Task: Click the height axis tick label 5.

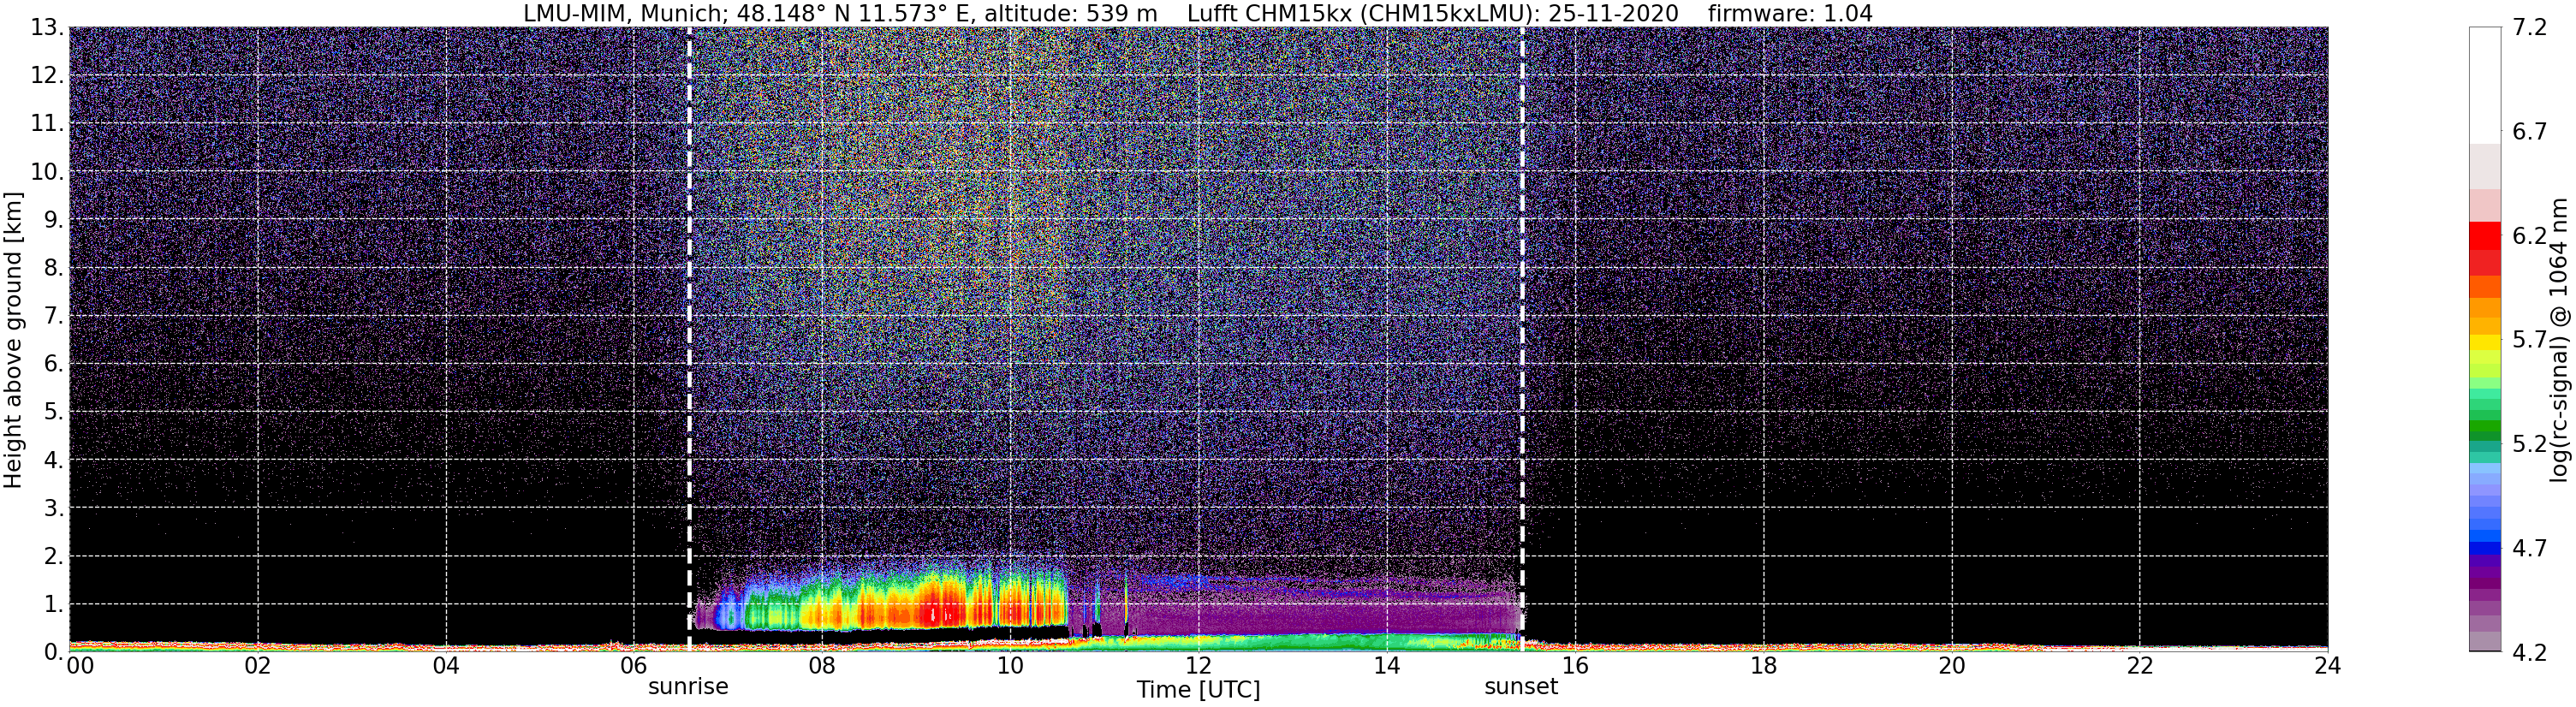Action: [54, 412]
